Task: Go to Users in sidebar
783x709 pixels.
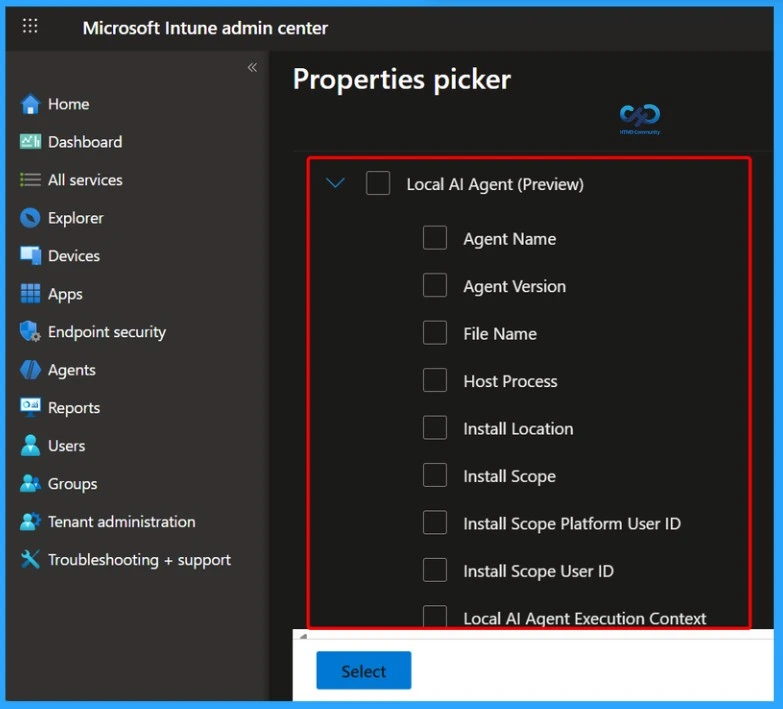Action: [x=66, y=446]
